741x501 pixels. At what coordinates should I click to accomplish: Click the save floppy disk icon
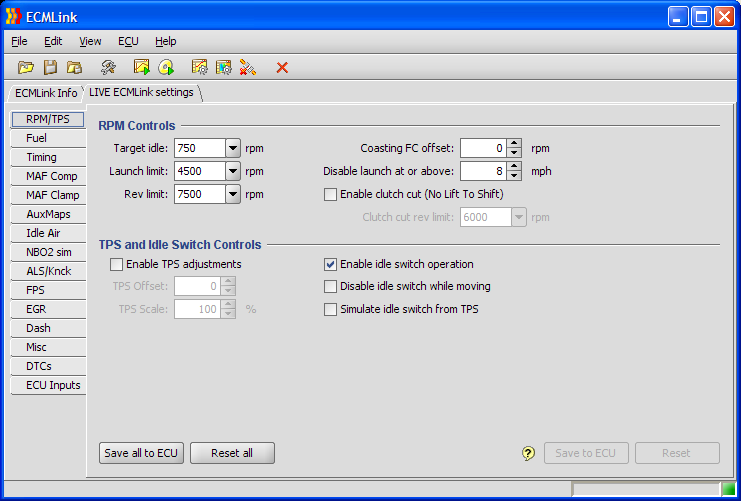50,67
